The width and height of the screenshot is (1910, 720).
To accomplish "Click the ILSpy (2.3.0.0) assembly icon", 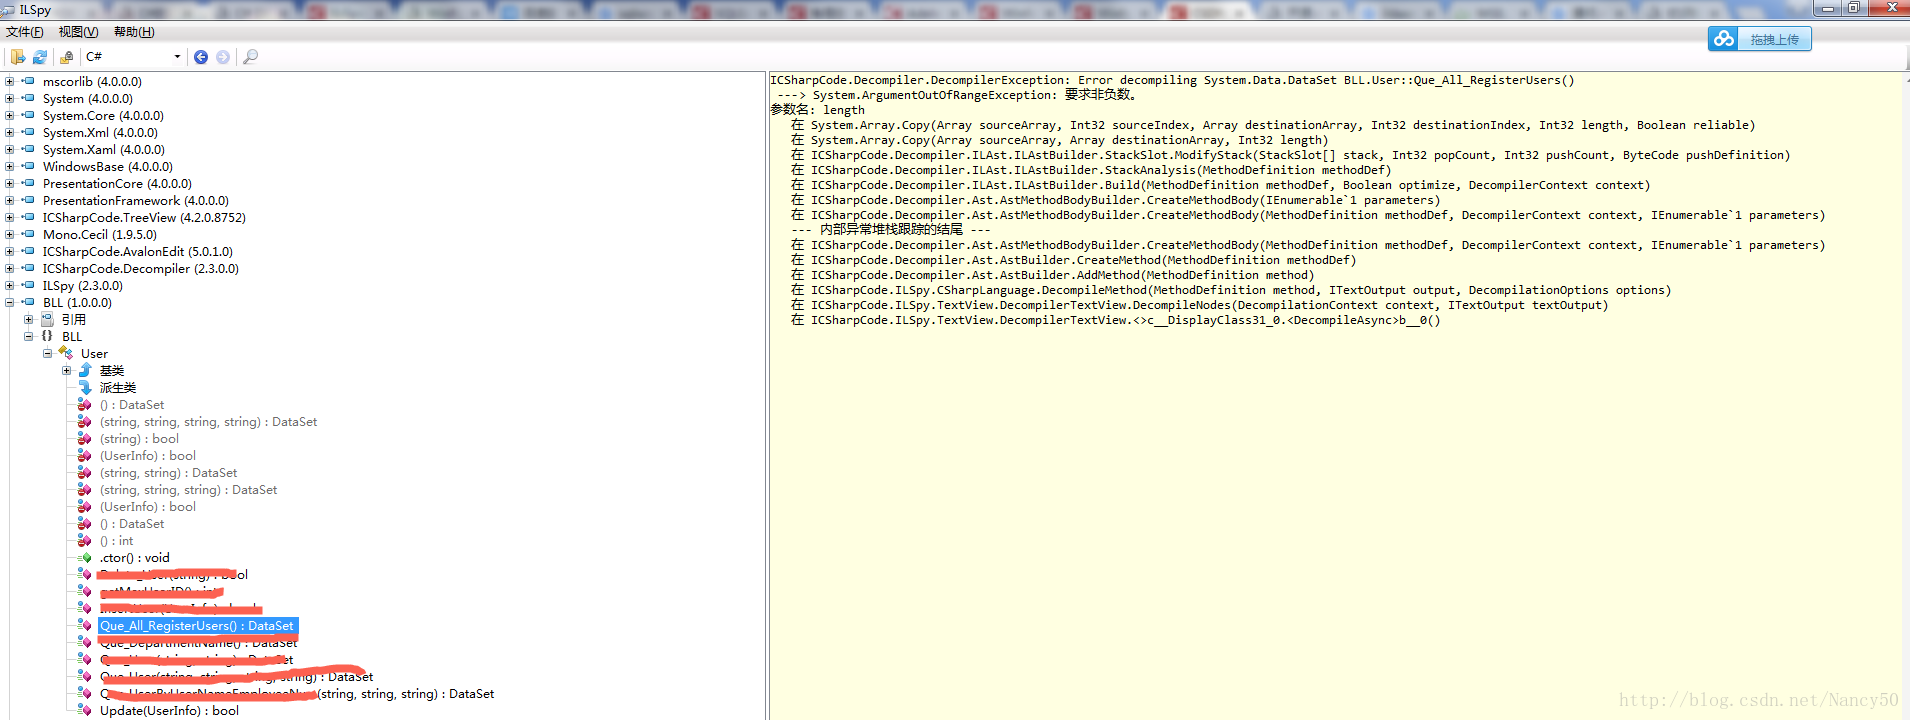I will (28, 286).
